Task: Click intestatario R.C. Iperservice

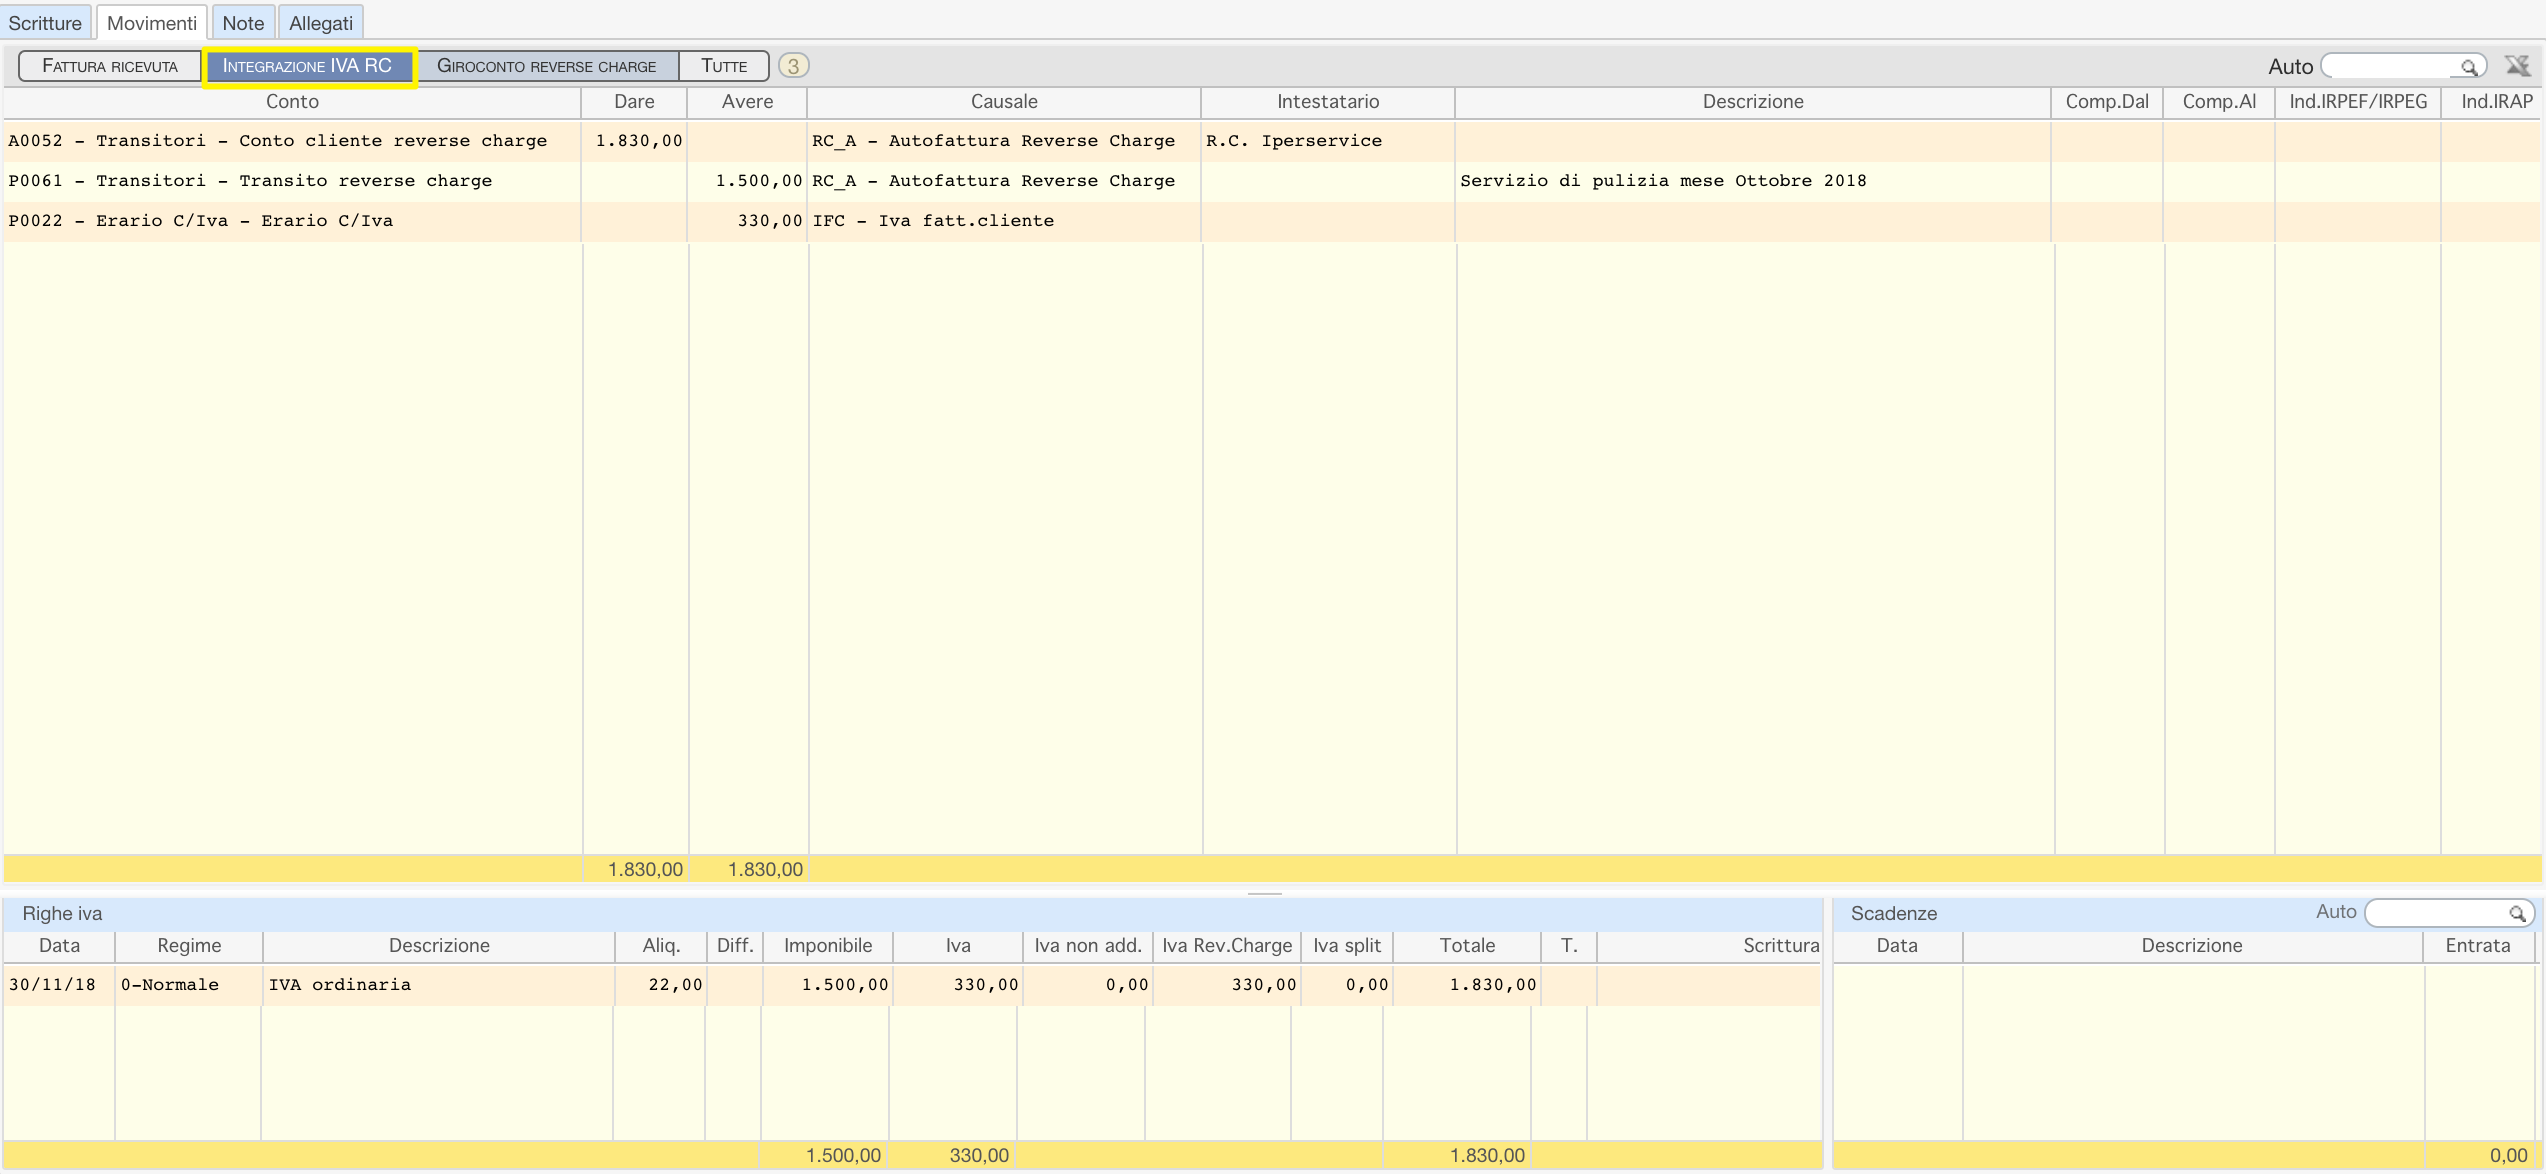Action: (1294, 141)
